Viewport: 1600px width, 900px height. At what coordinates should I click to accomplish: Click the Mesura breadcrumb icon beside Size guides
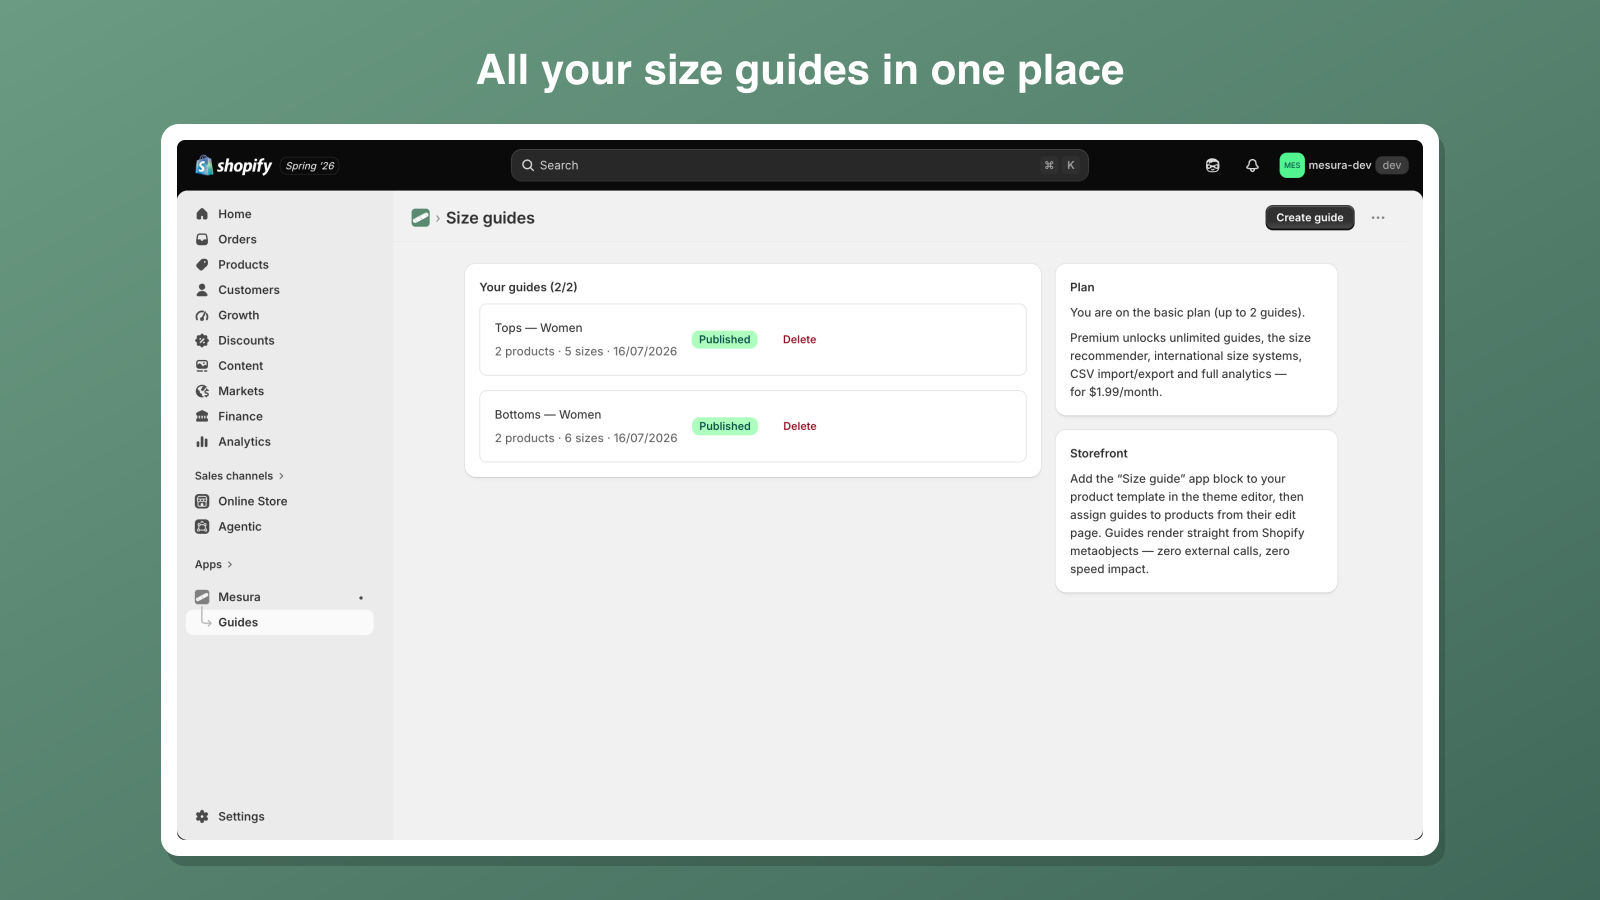coord(421,218)
